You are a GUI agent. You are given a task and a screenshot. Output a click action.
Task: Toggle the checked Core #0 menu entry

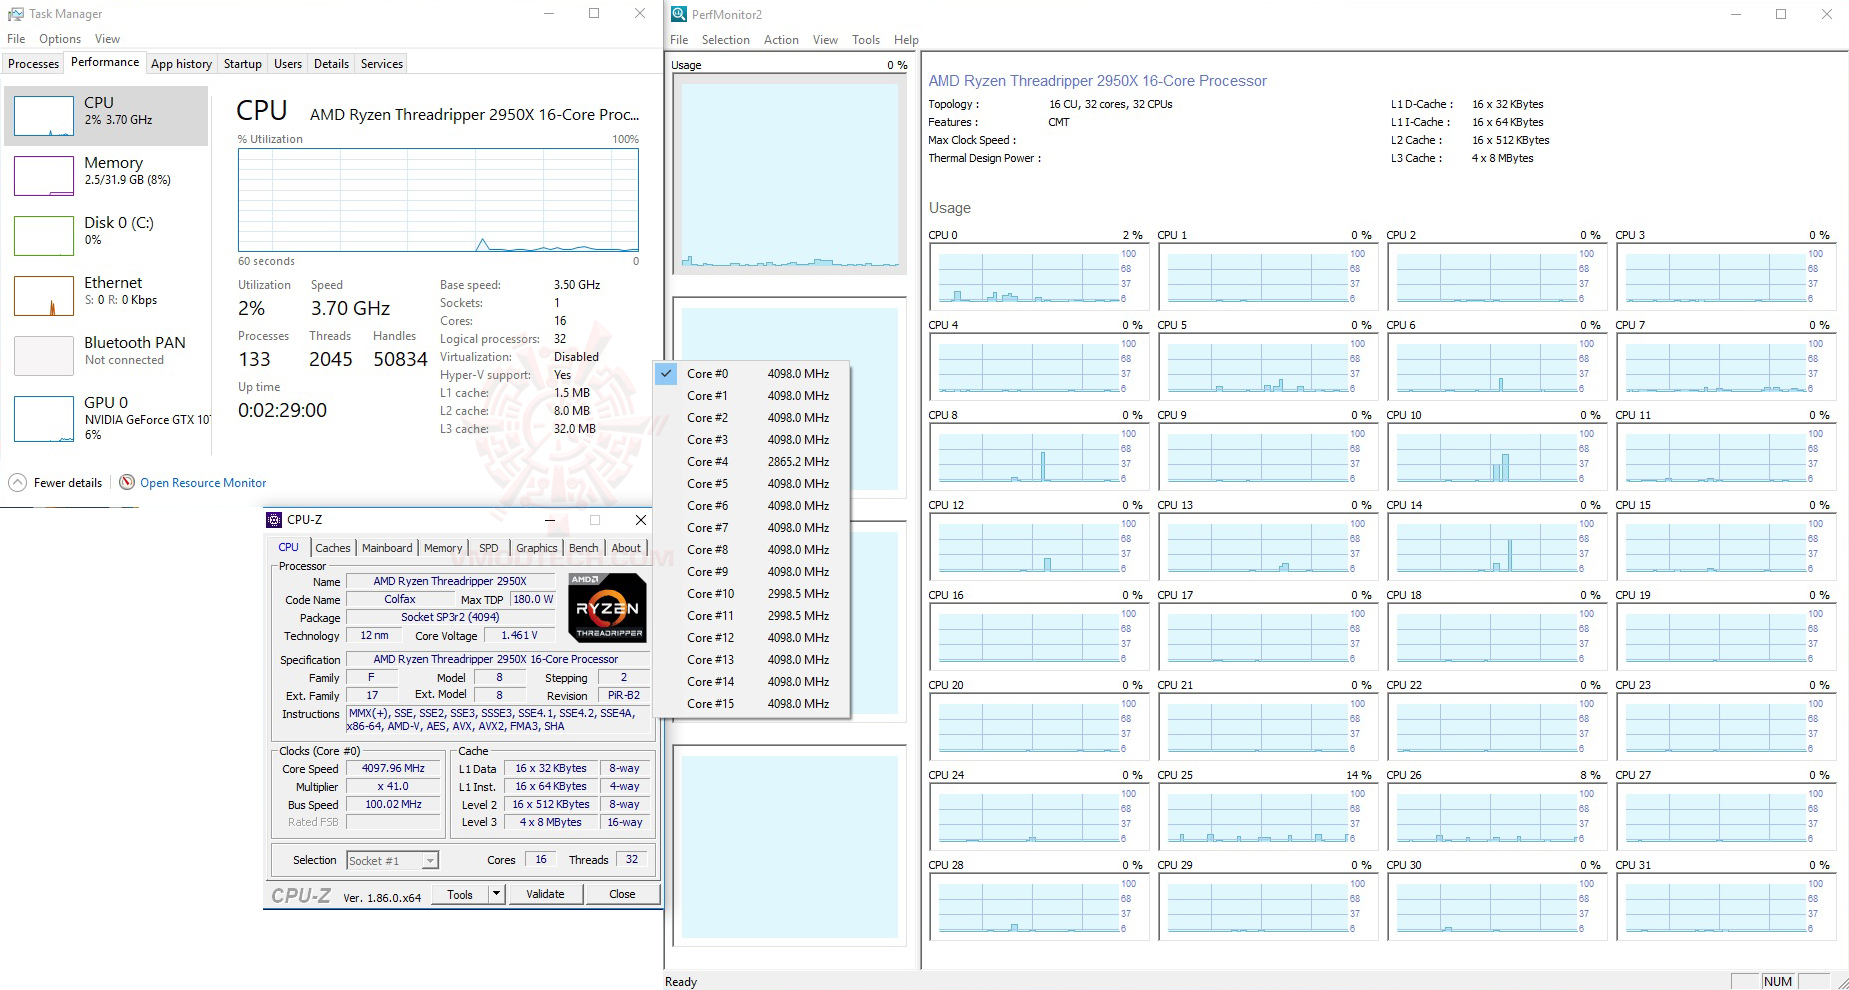[x=751, y=374]
